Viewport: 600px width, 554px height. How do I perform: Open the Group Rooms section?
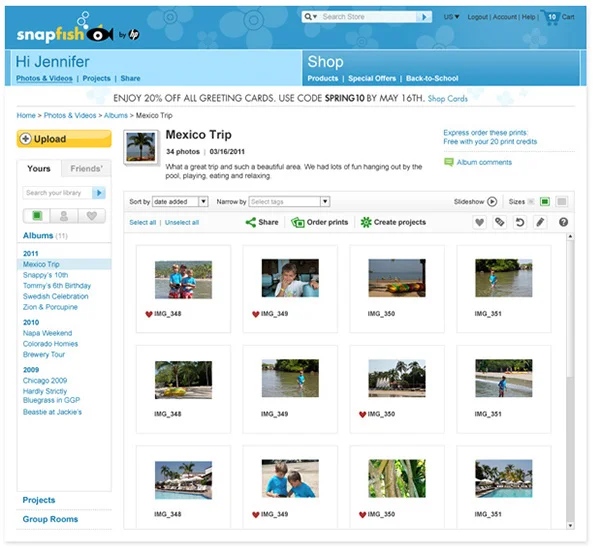pos(50,520)
